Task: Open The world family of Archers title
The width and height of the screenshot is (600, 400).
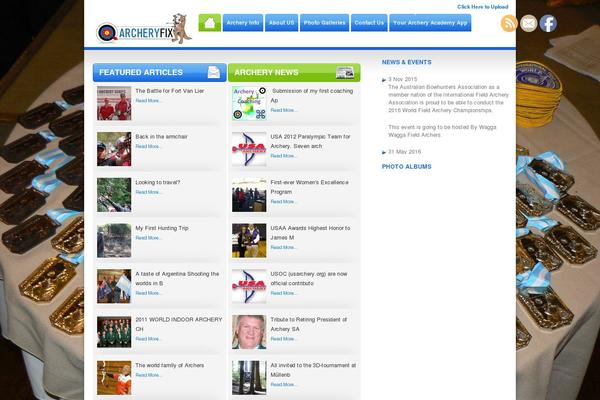Action: [170, 366]
